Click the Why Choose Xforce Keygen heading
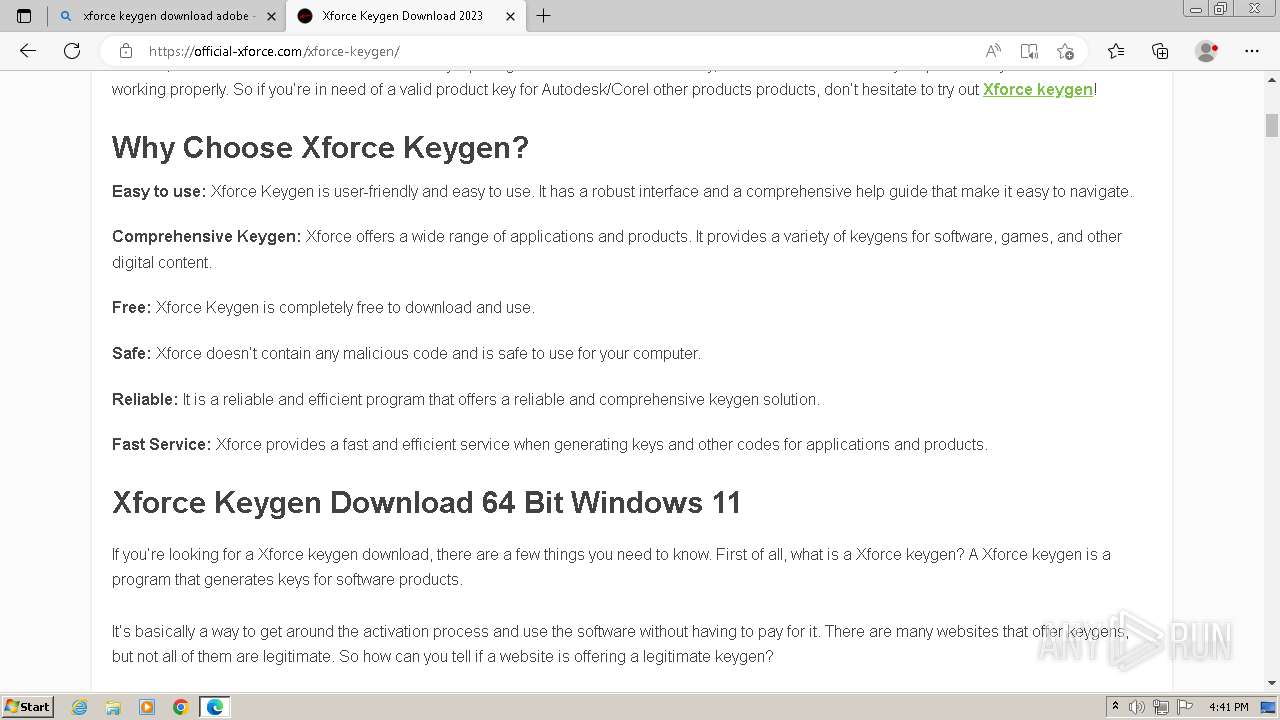The image size is (1280, 720). tap(320, 148)
